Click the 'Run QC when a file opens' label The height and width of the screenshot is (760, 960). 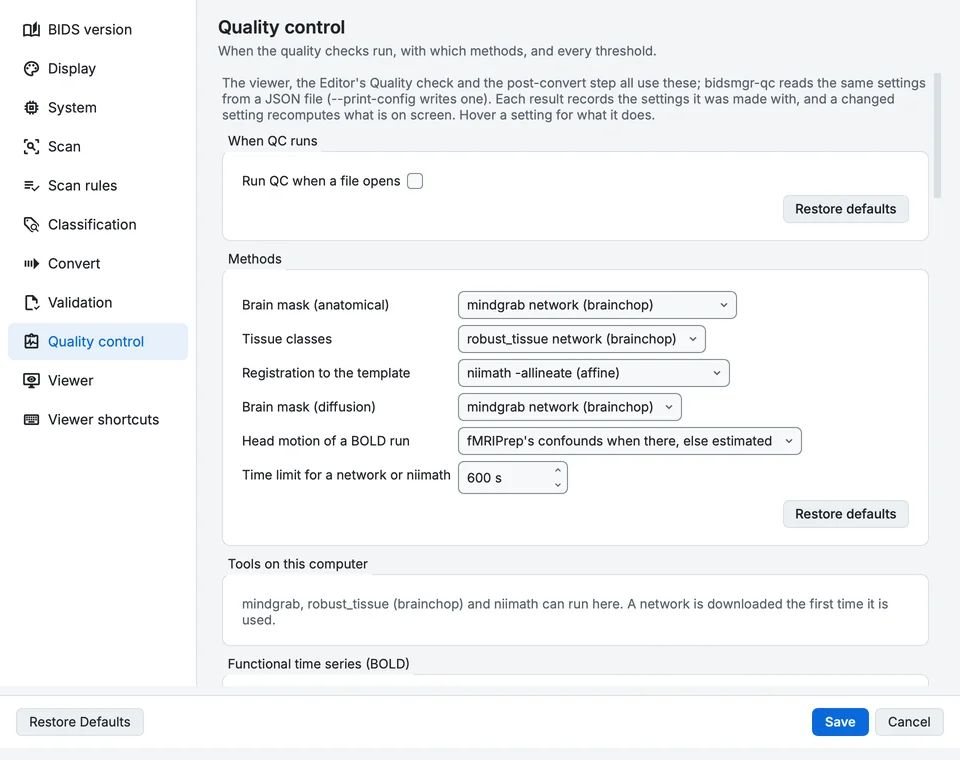pyautogui.click(x=321, y=181)
